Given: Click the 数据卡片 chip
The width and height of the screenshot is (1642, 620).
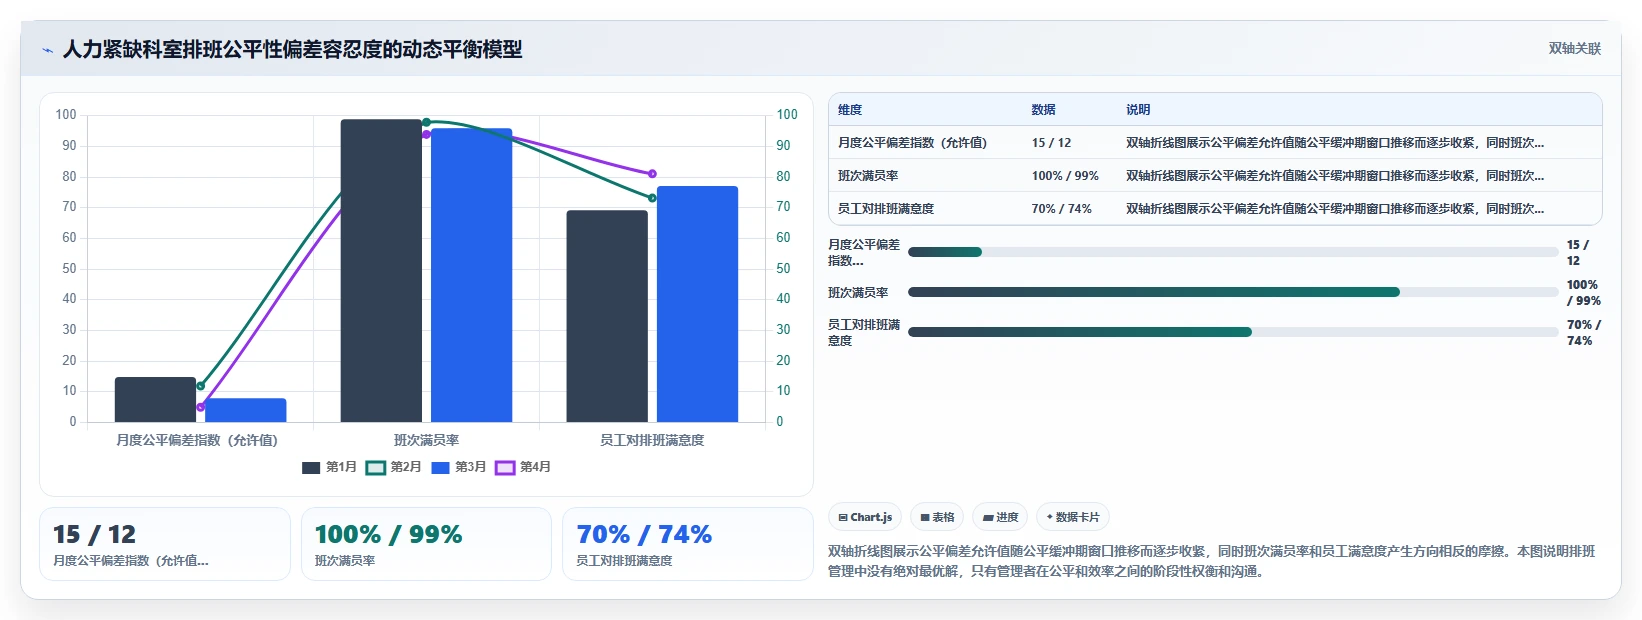Looking at the screenshot, I should point(1073,517).
